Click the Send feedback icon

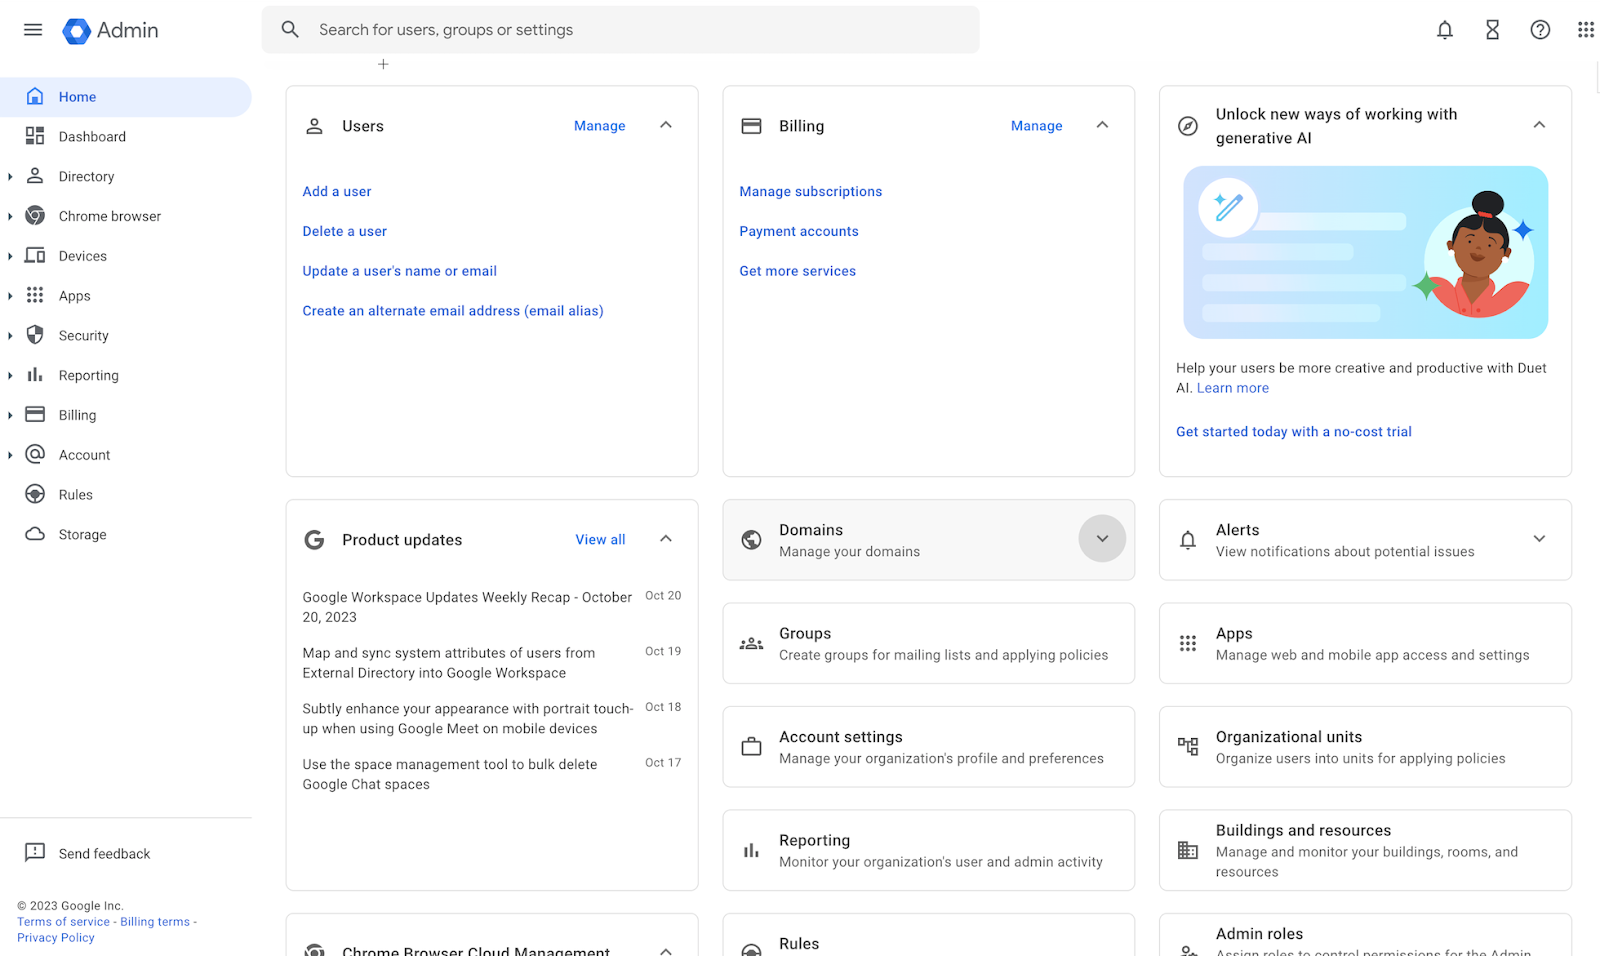click(x=35, y=853)
